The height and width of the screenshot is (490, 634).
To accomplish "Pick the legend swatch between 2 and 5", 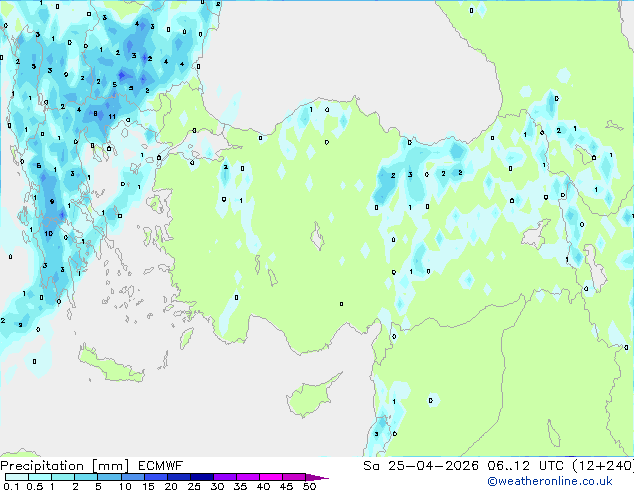I will pos(86,477).
